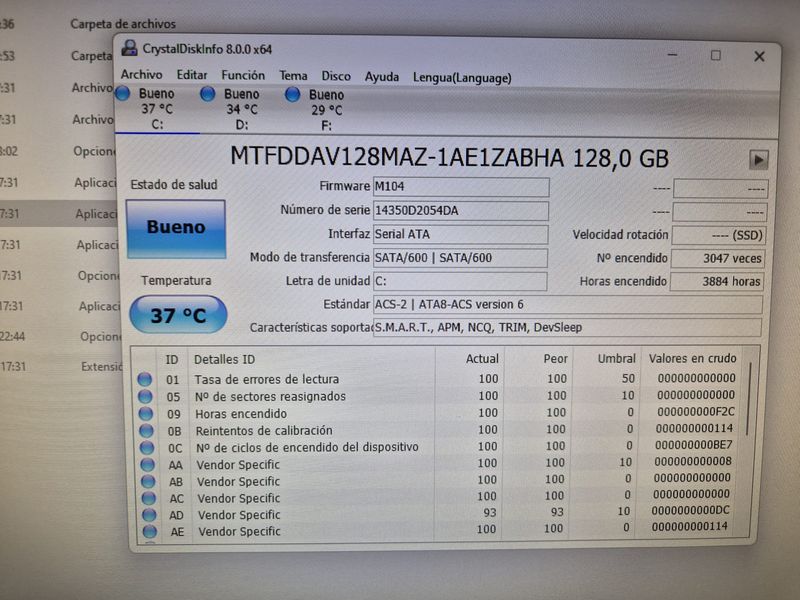Image resolution: width=800 pixels, height=600 pixels.
Task: Click the Letra de unidad field C:
Action: coord(460,281)
